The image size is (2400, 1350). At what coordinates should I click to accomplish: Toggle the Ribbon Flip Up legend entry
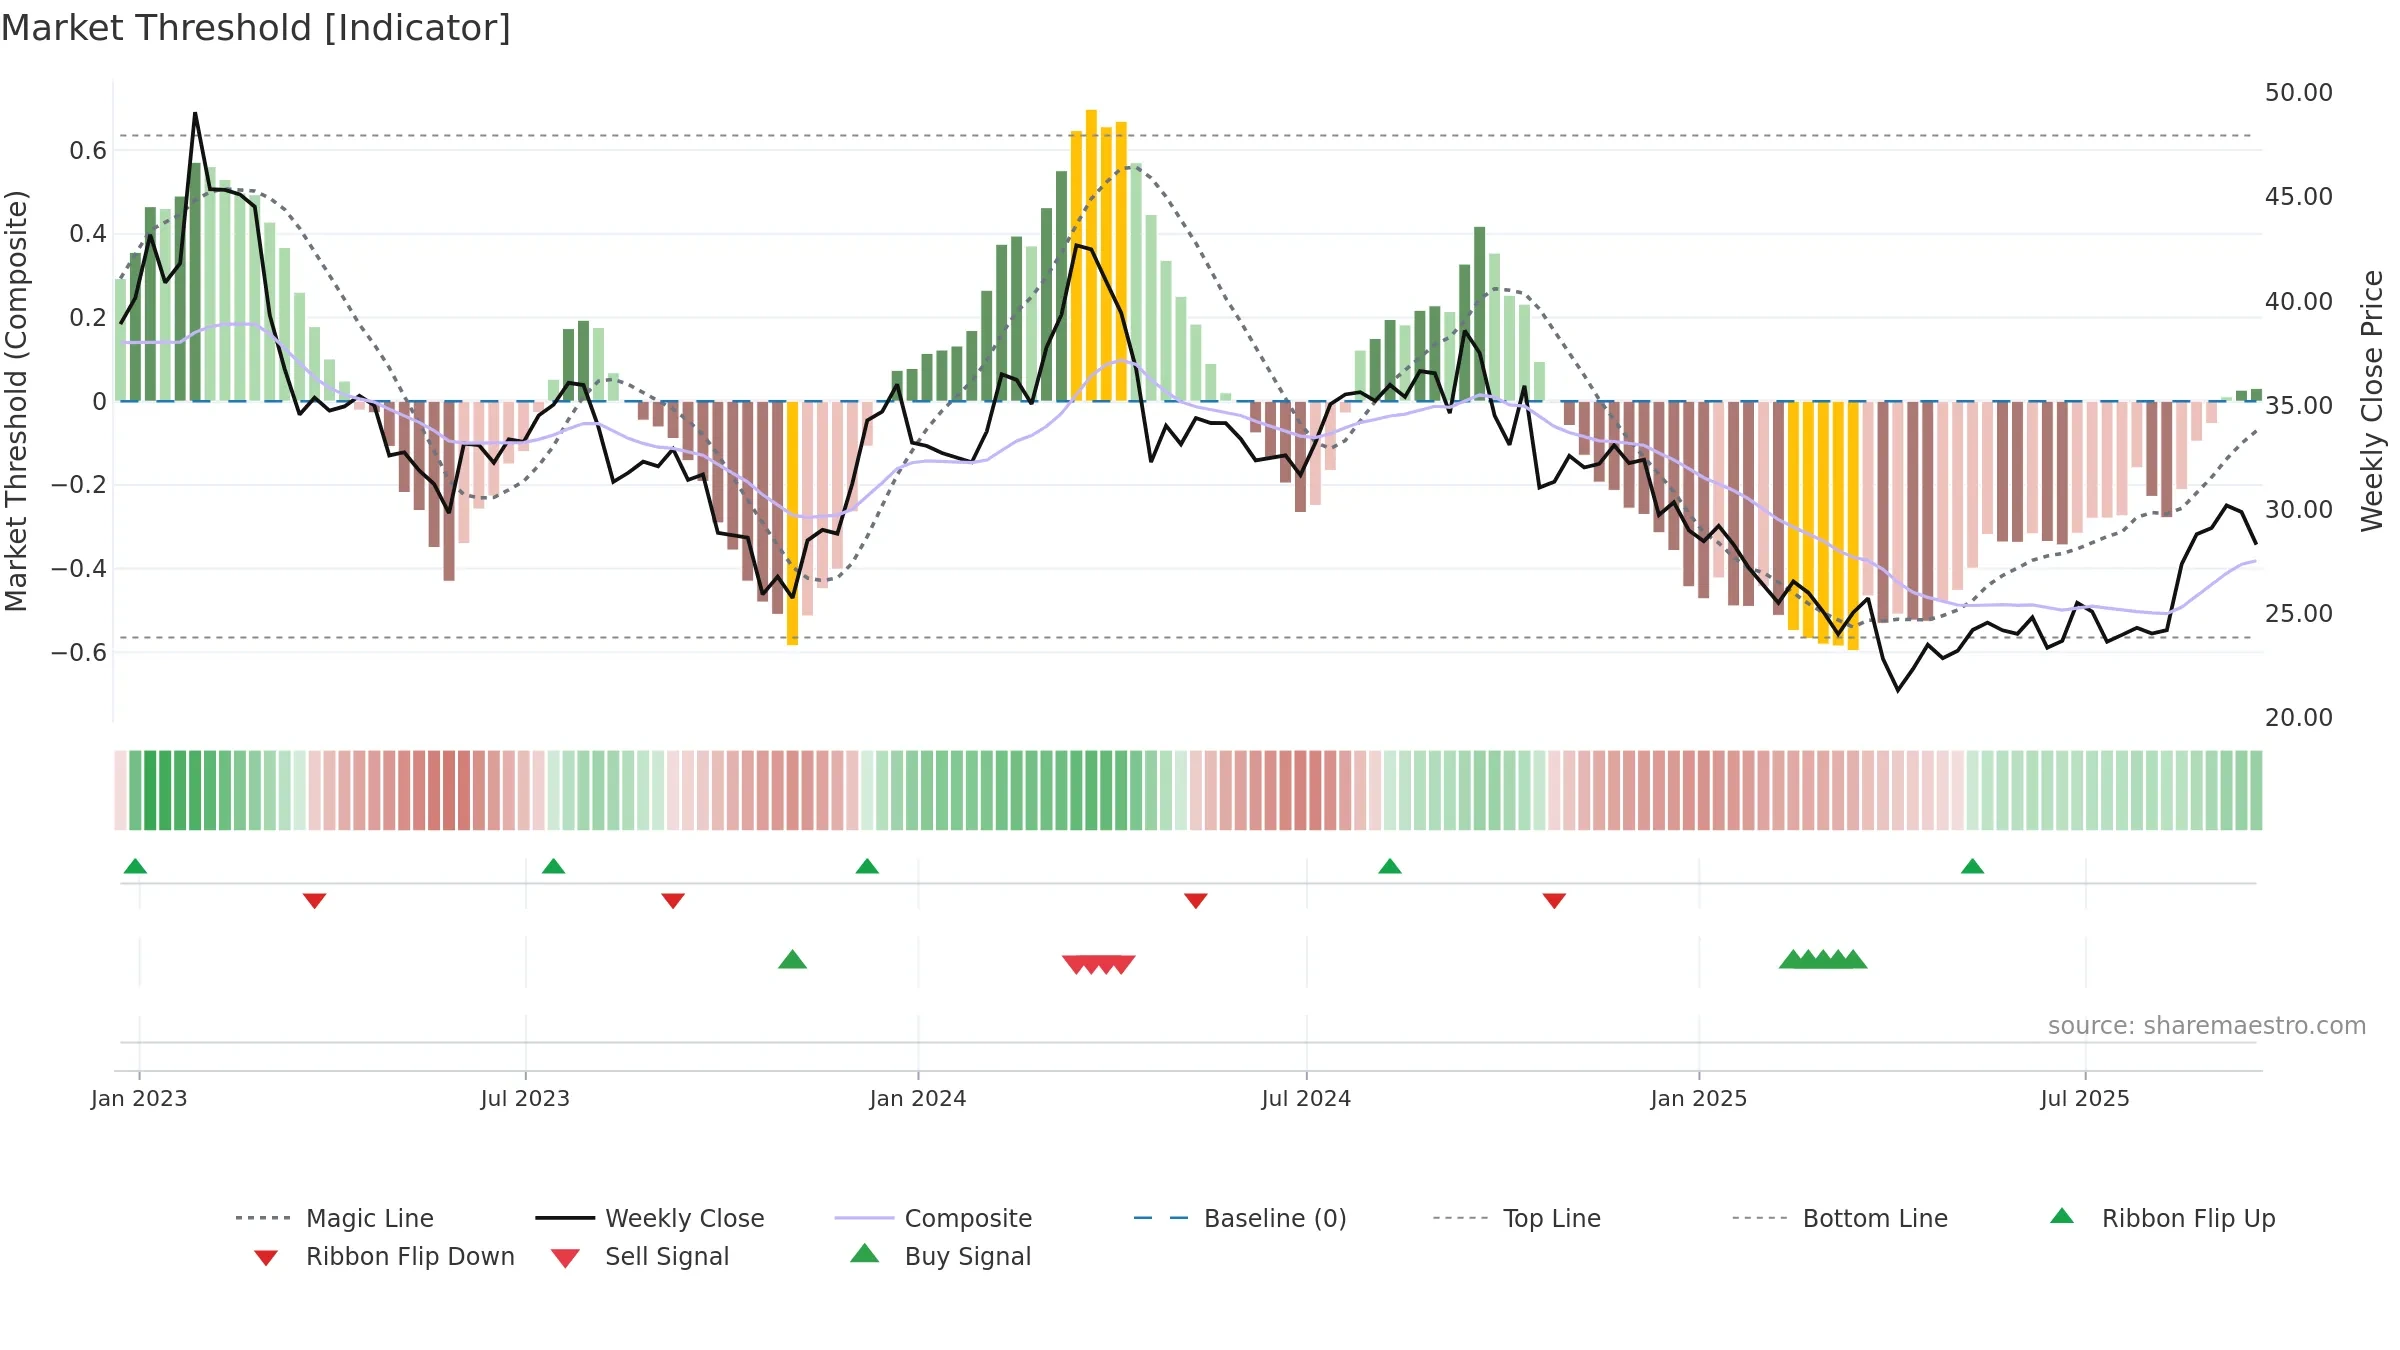click(x=2162, y=1218)
